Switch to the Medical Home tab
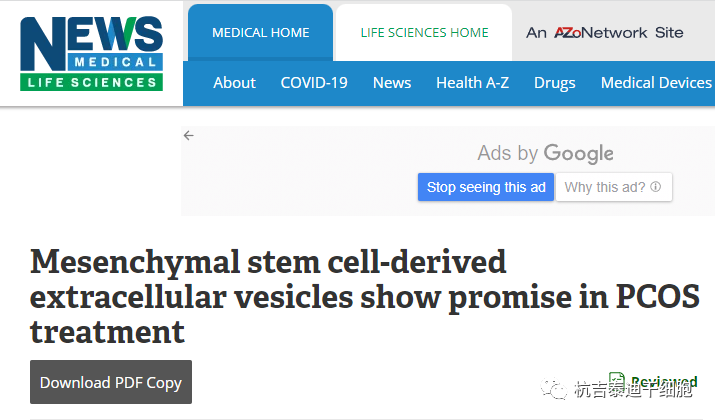 261,32
